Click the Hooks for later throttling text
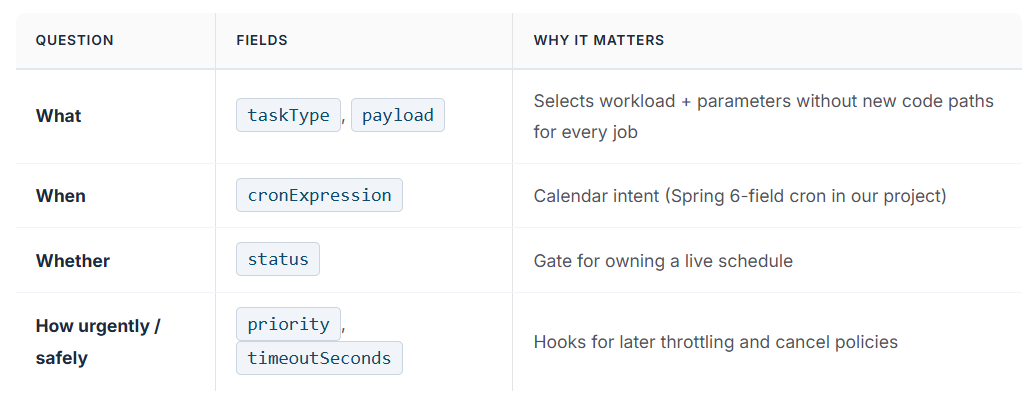 coord(716,342)
